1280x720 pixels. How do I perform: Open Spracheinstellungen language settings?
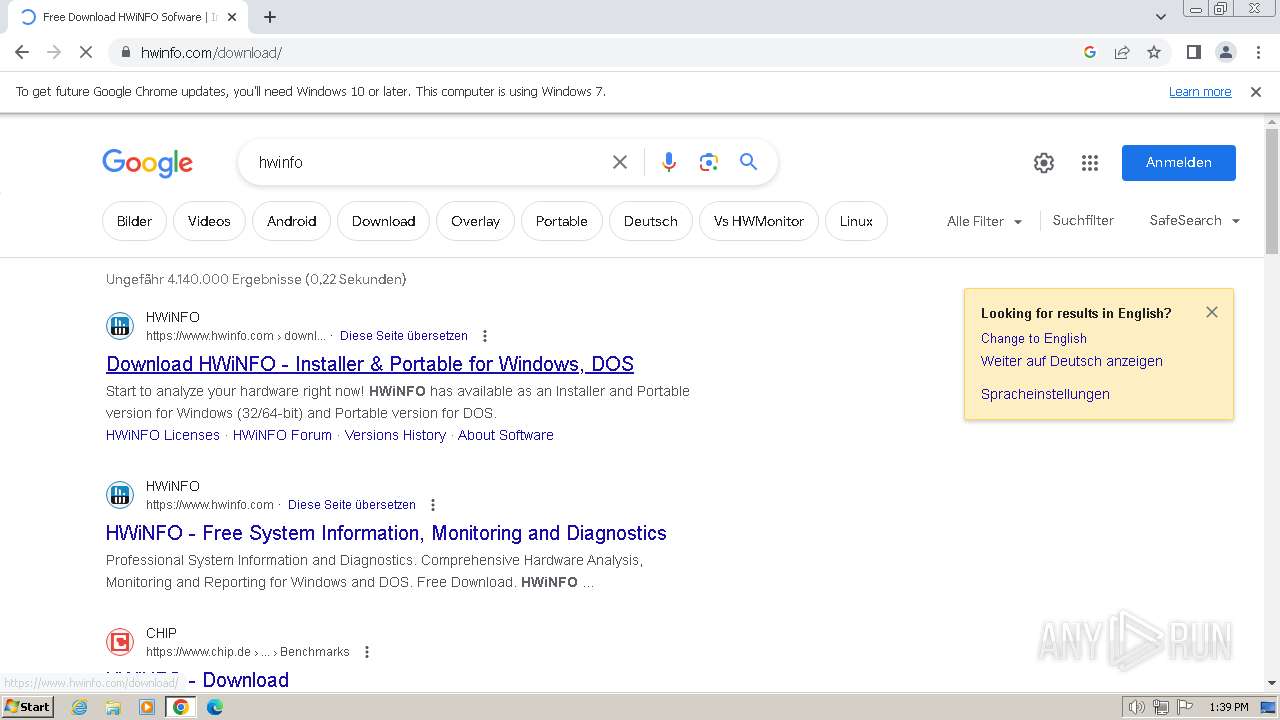pos(1045,394)
